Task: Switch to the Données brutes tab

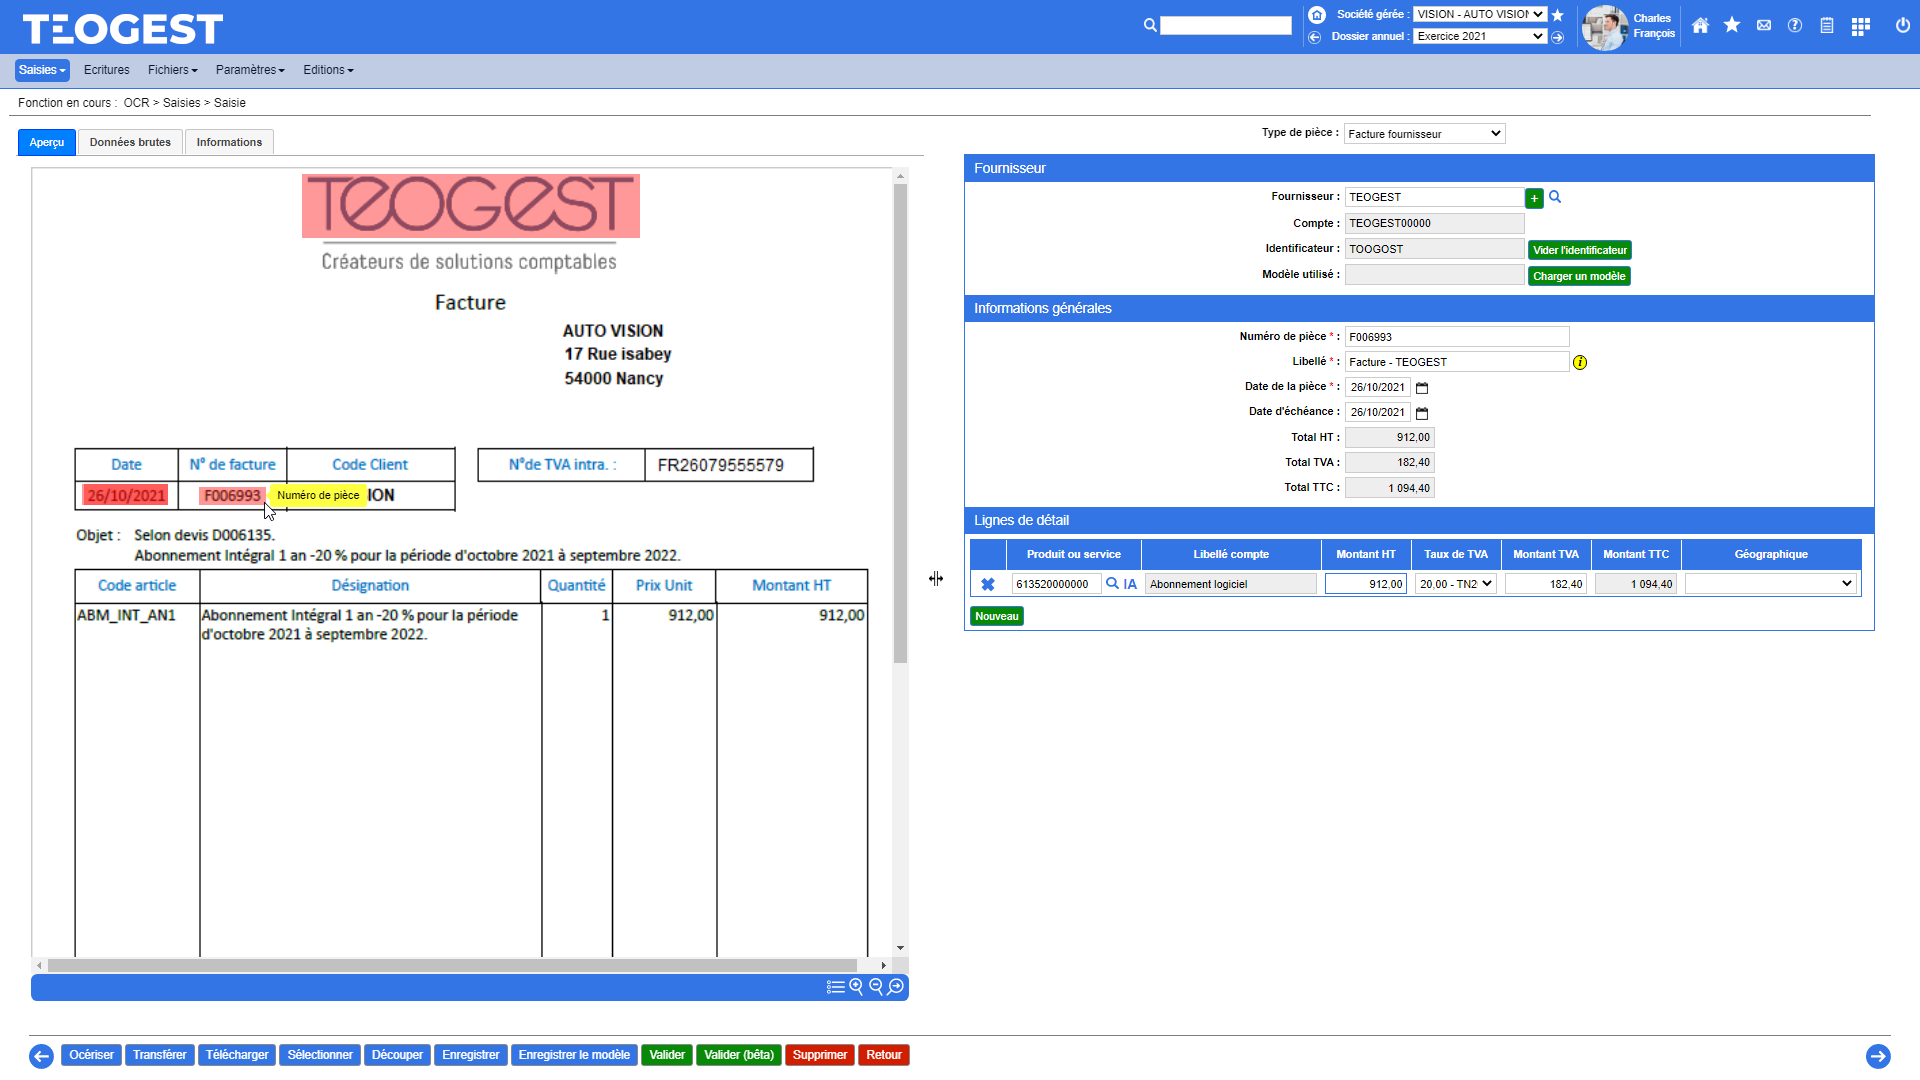Action: tap(130, 142)
